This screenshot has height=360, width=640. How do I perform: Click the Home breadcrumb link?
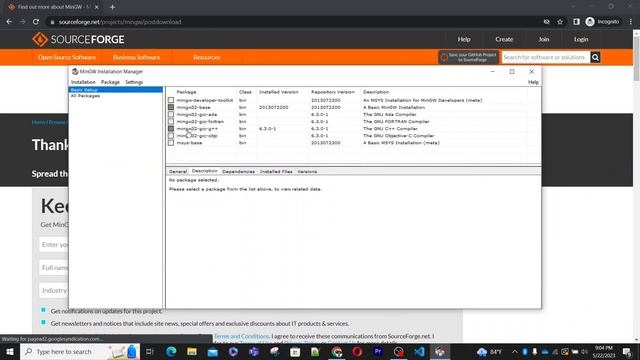coord(38,122)
